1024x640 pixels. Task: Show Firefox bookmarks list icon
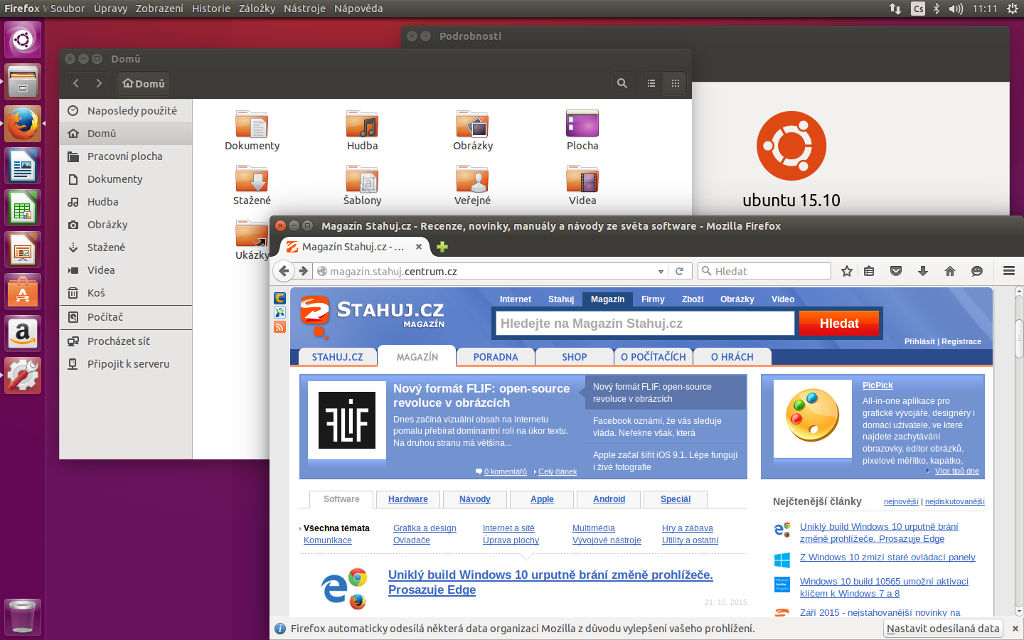click(x=869, y=271)
